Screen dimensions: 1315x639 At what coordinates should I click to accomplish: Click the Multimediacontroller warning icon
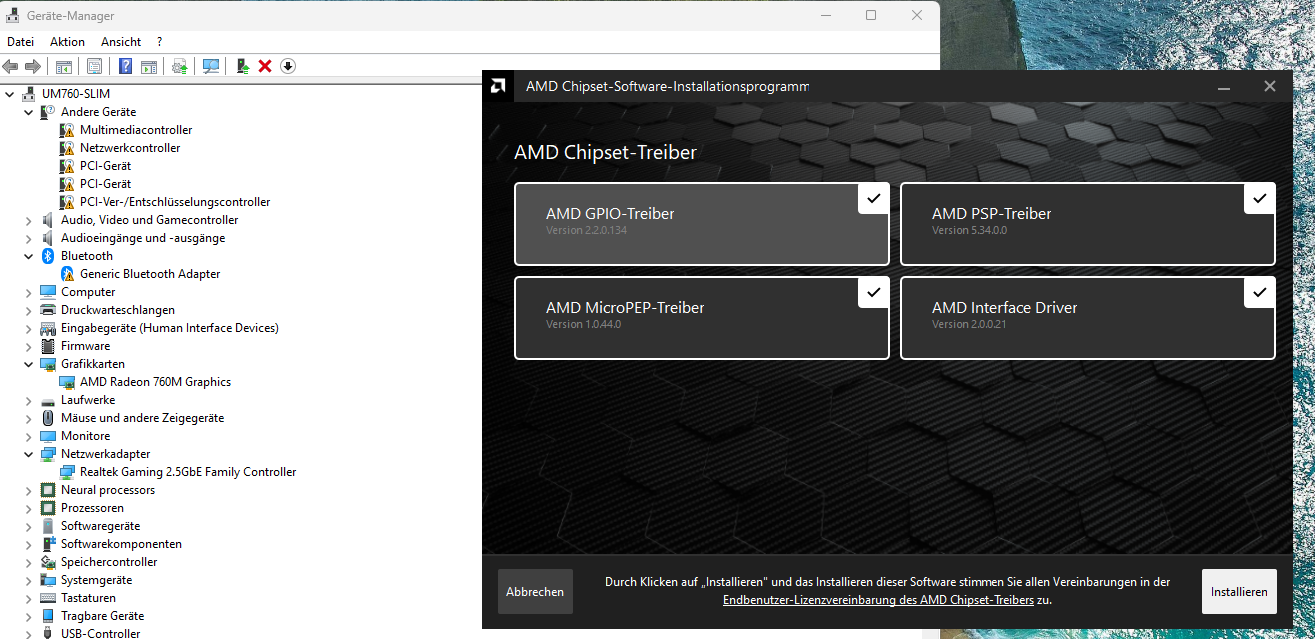[x=67, y=130]
